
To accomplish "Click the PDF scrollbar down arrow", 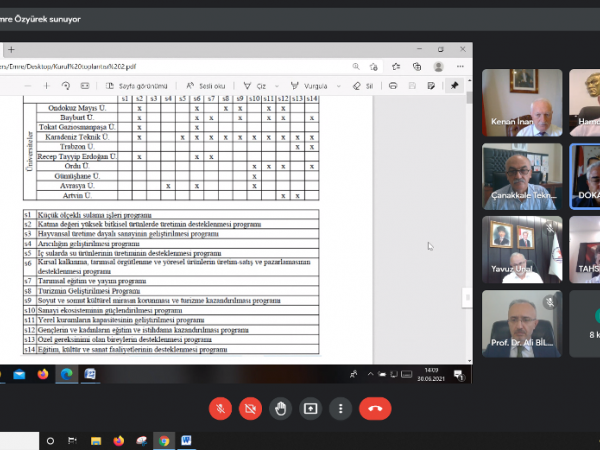I will (x=469, y=360).
